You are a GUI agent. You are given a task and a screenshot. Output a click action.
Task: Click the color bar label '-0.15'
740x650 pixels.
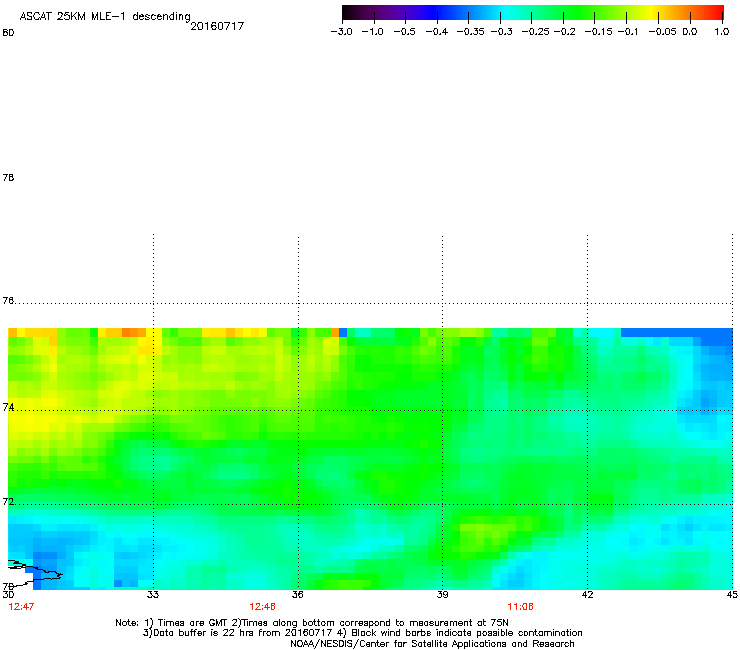[x=598, y=32]
